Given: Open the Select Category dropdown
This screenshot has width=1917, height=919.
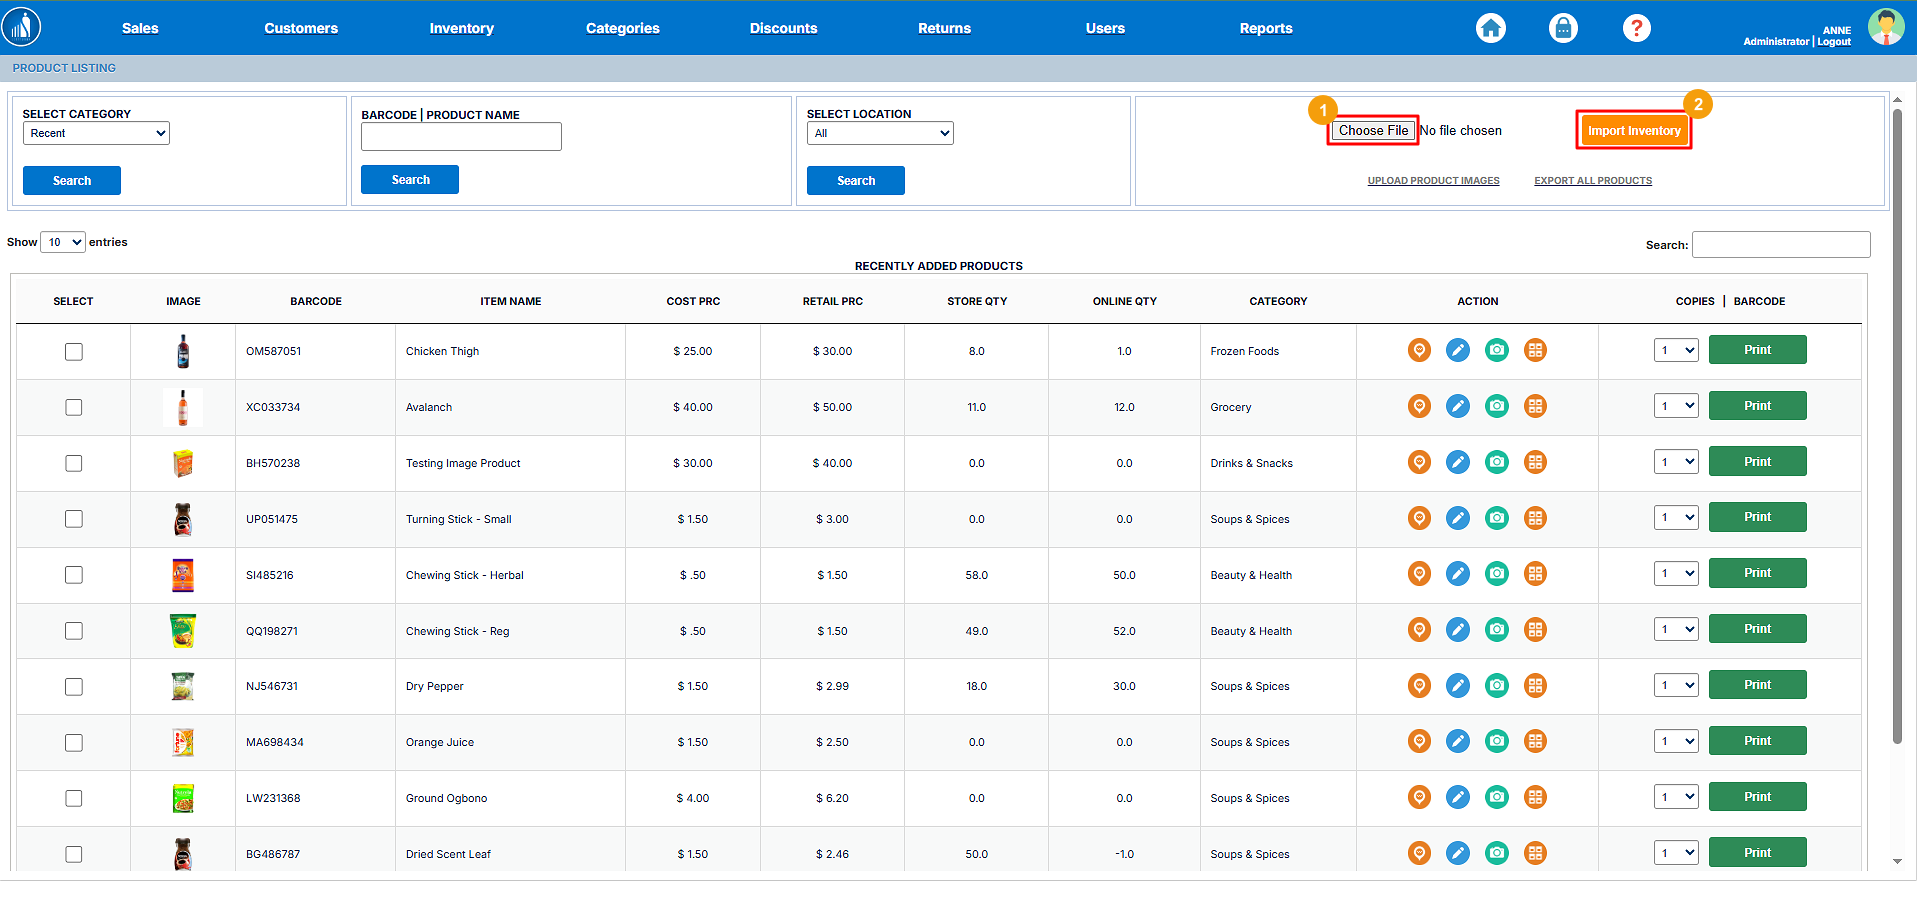Looking at the screenshot, I should tap(96, 133).
